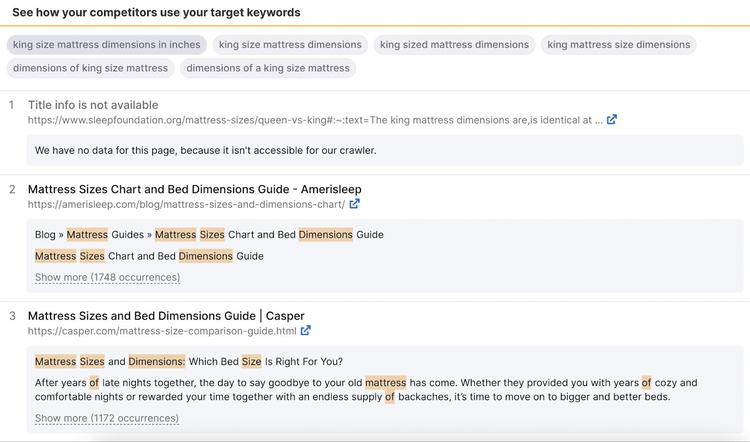
Task: Click 'See how your competitors use your target keywords' heading
Action: point(156,12)
